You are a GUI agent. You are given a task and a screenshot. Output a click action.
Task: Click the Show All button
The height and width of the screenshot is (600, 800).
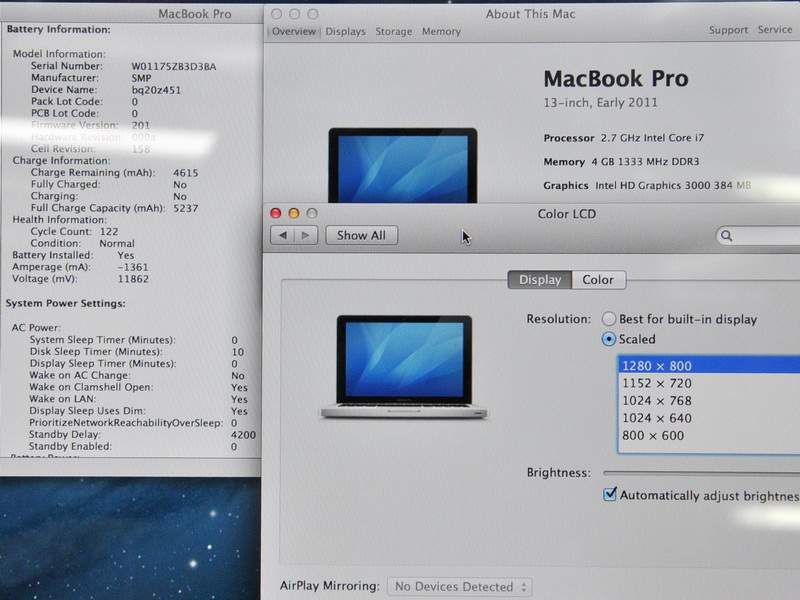click(361, 235)
